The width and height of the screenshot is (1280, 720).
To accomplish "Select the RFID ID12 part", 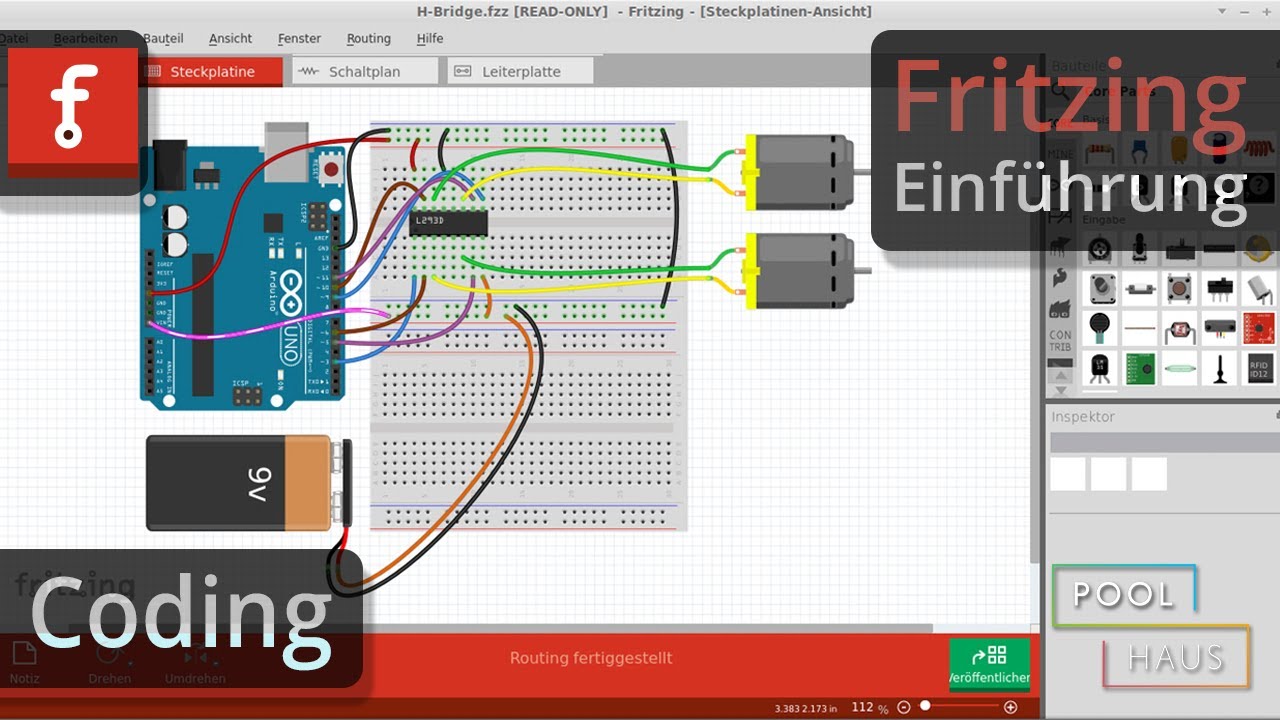I will [x=1258, y=367].
